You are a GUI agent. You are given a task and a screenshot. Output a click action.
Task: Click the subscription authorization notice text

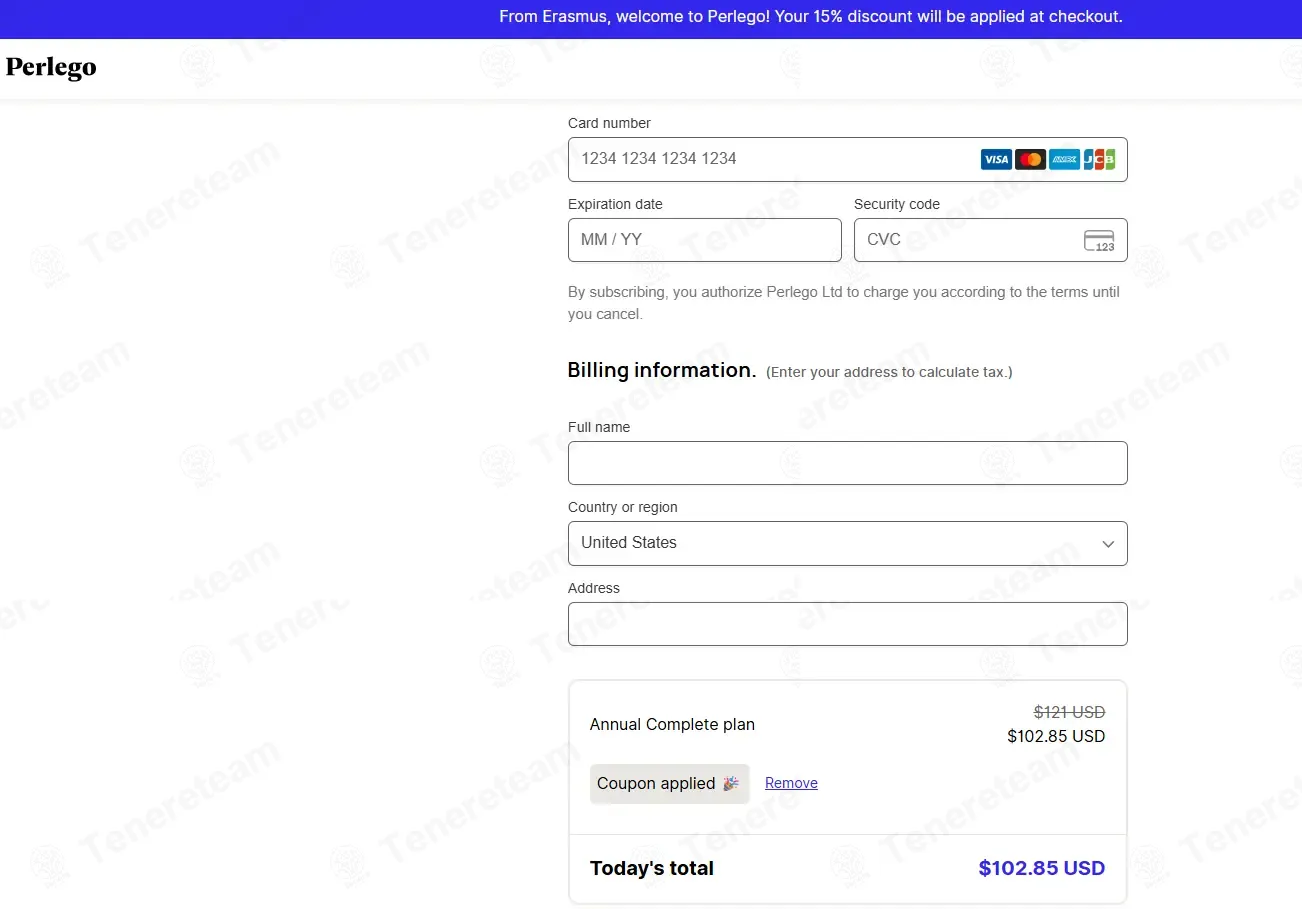click(844, 303)
